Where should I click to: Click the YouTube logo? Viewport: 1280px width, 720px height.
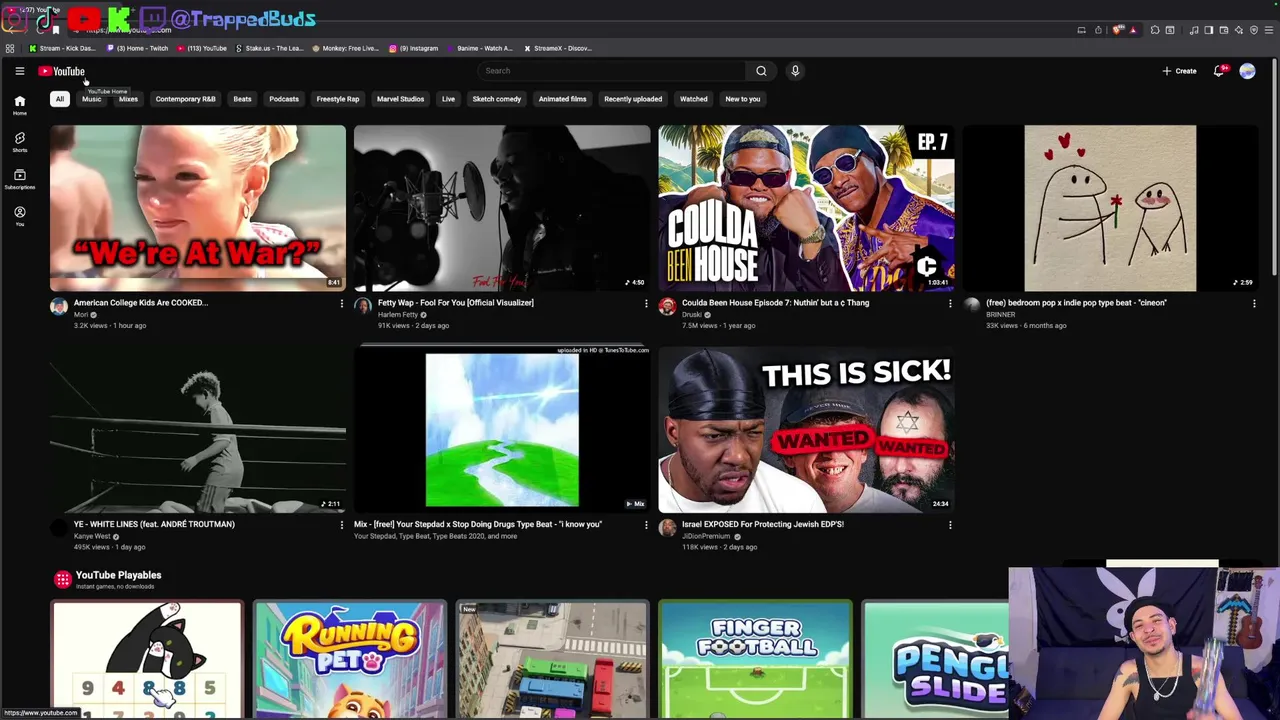(x=62, y=71)
